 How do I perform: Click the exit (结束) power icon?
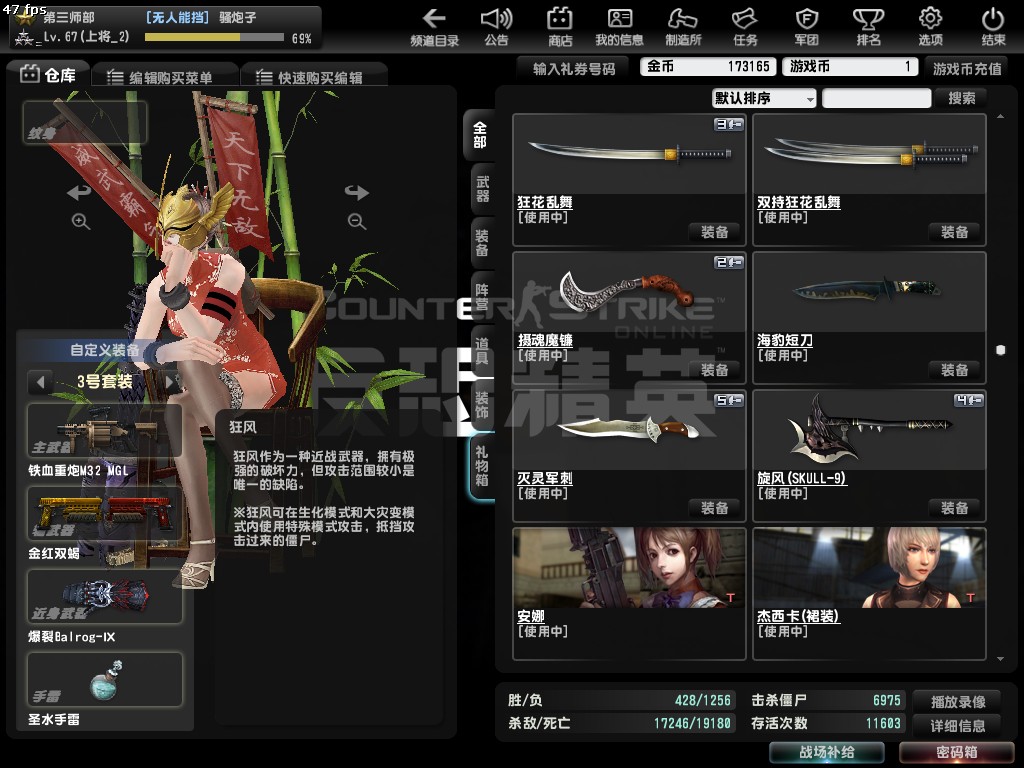tap(993, 27)
